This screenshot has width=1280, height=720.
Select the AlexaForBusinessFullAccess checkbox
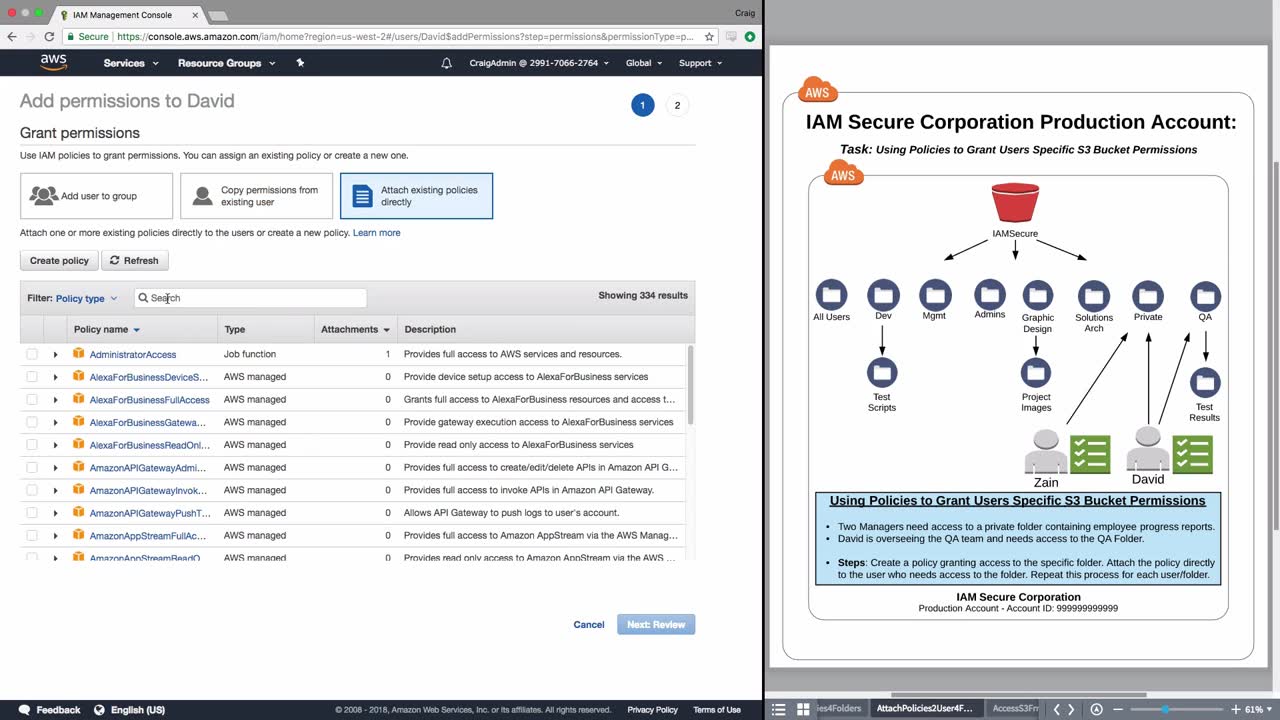(32, 399)
